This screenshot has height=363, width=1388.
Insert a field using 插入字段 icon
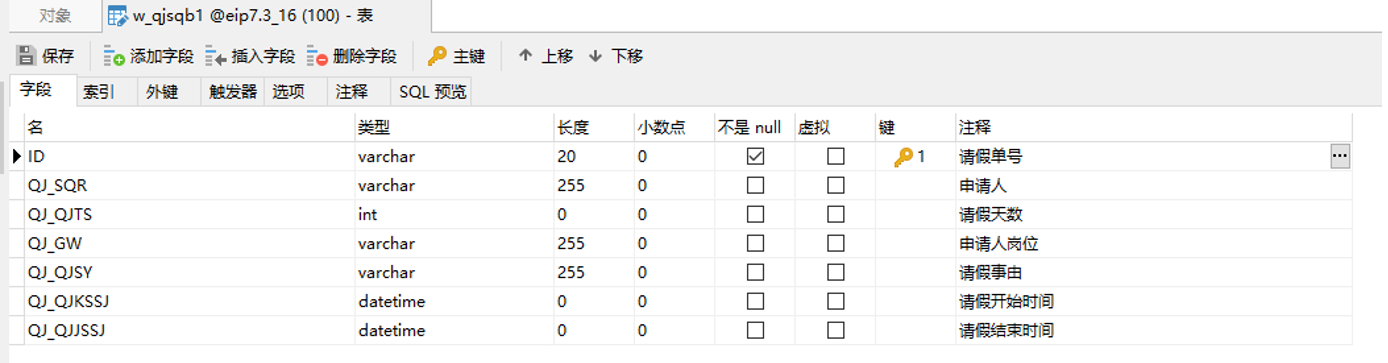point(216,56)
